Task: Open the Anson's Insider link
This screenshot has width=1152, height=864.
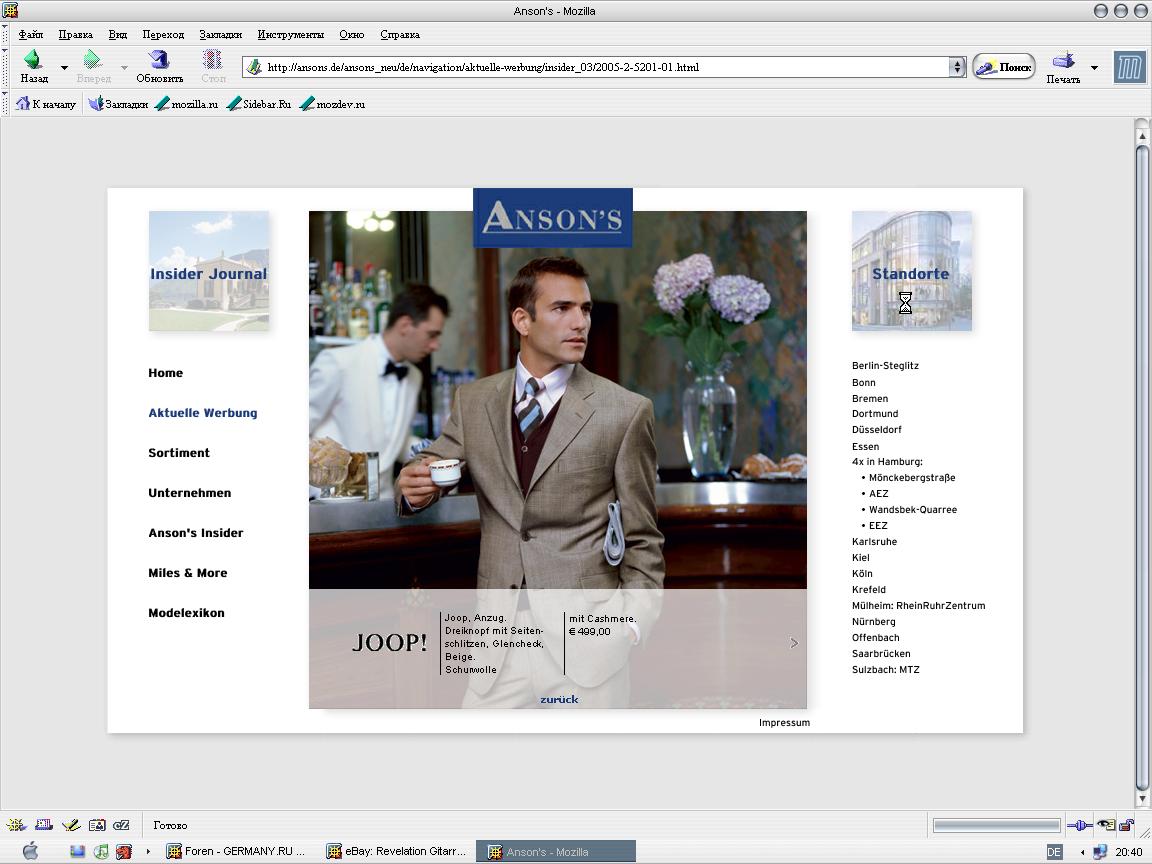Action: point(195,533)
